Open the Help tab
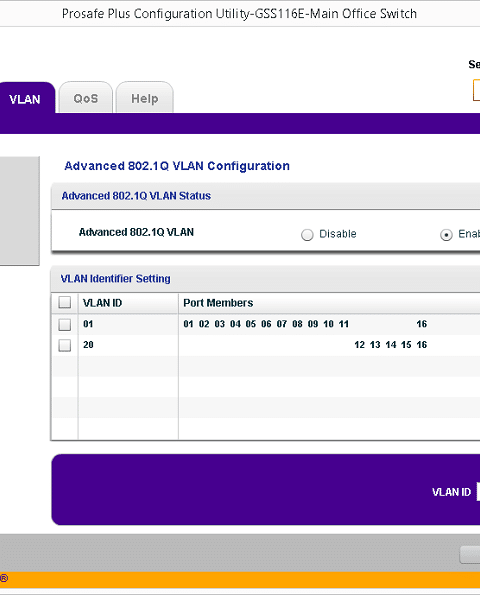This screenshot has height=595, width=480. coord(145,99)
